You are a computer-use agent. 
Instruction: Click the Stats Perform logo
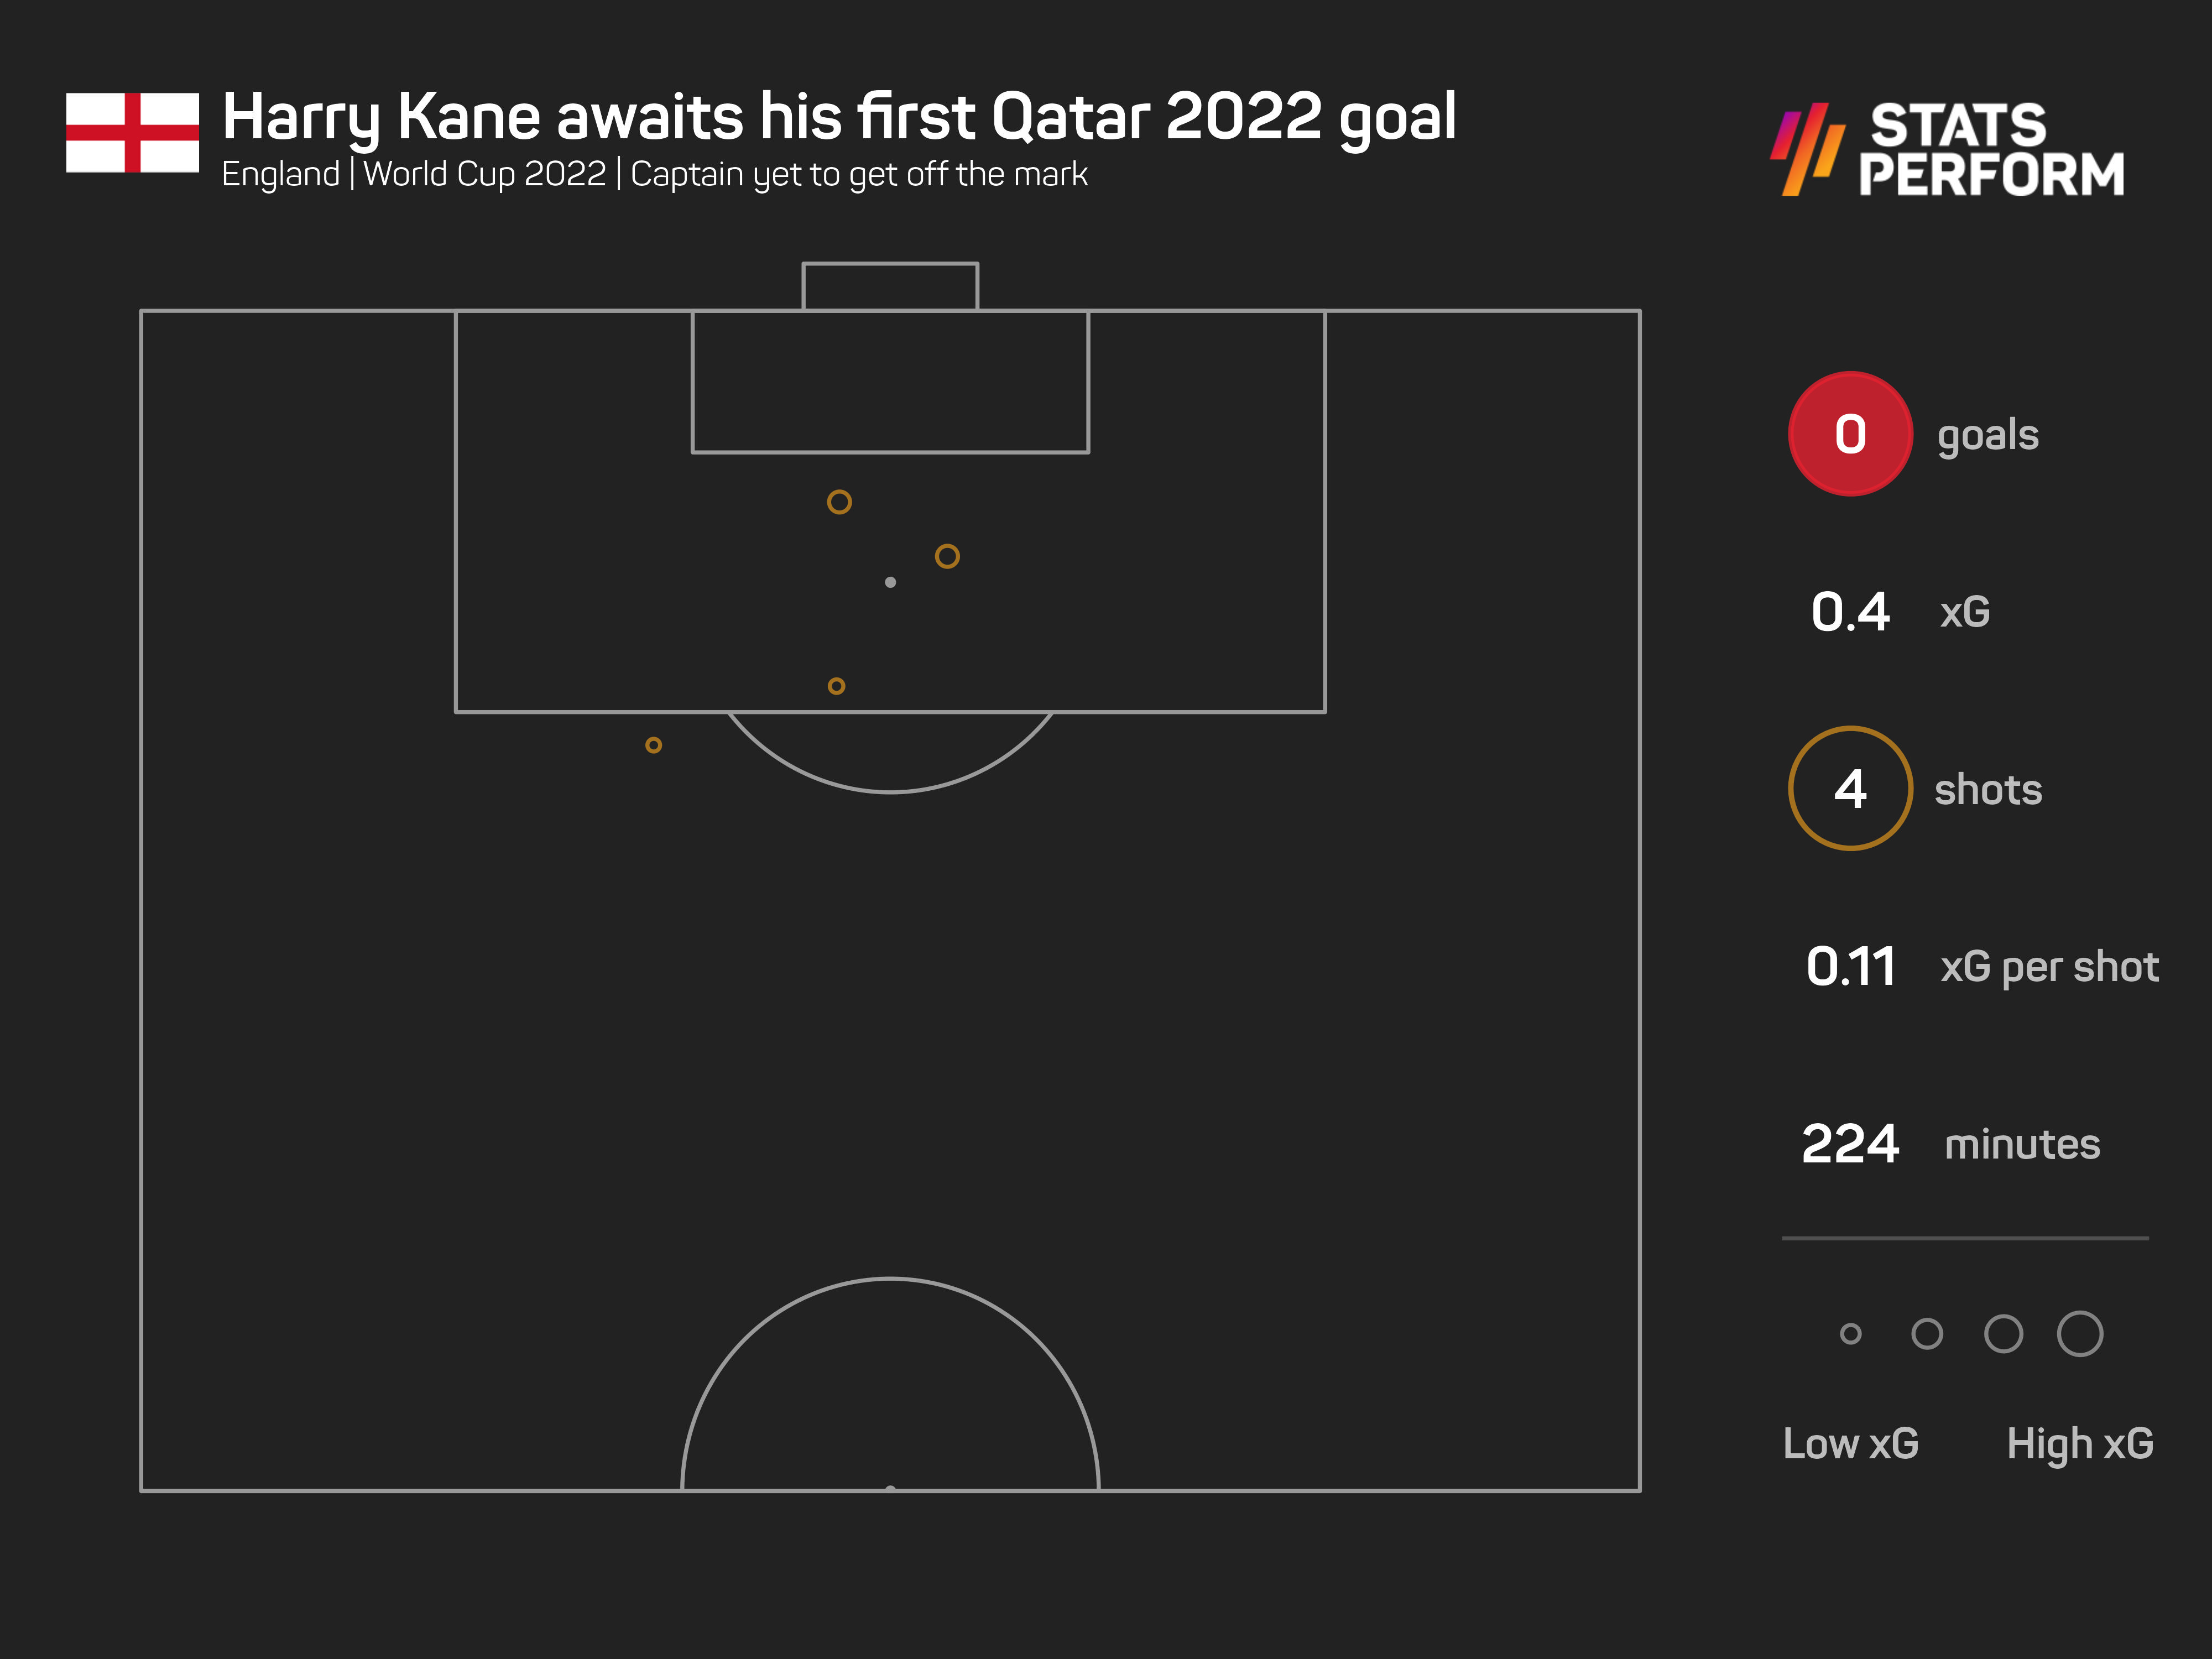coord(1947,149)
